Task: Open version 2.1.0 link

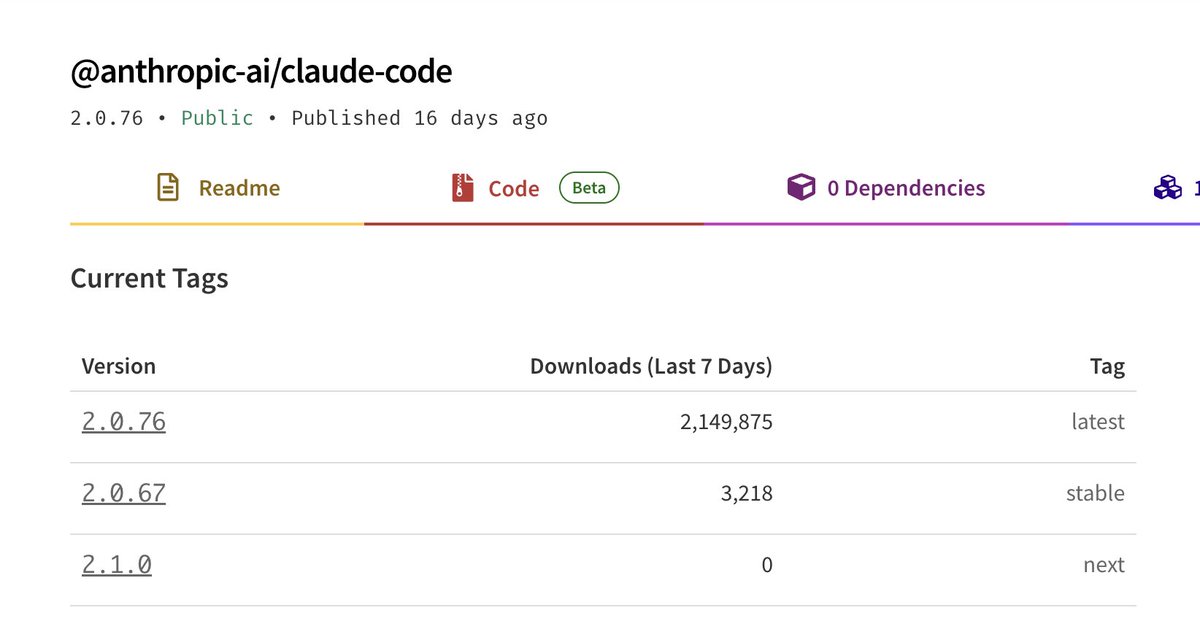Action: click(x=117, y=565)
